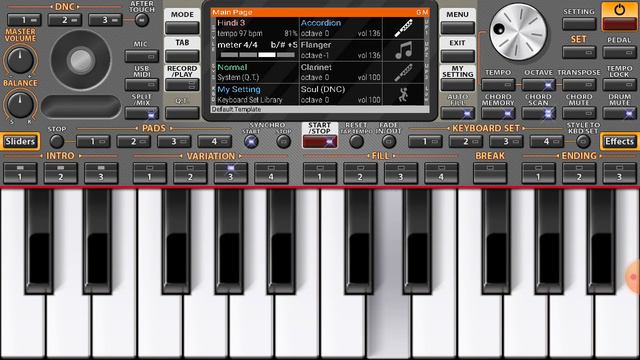Viewport: 640px width, 360px height.
Task: Select Keyboard Set 3
Action: click(506, 142)
